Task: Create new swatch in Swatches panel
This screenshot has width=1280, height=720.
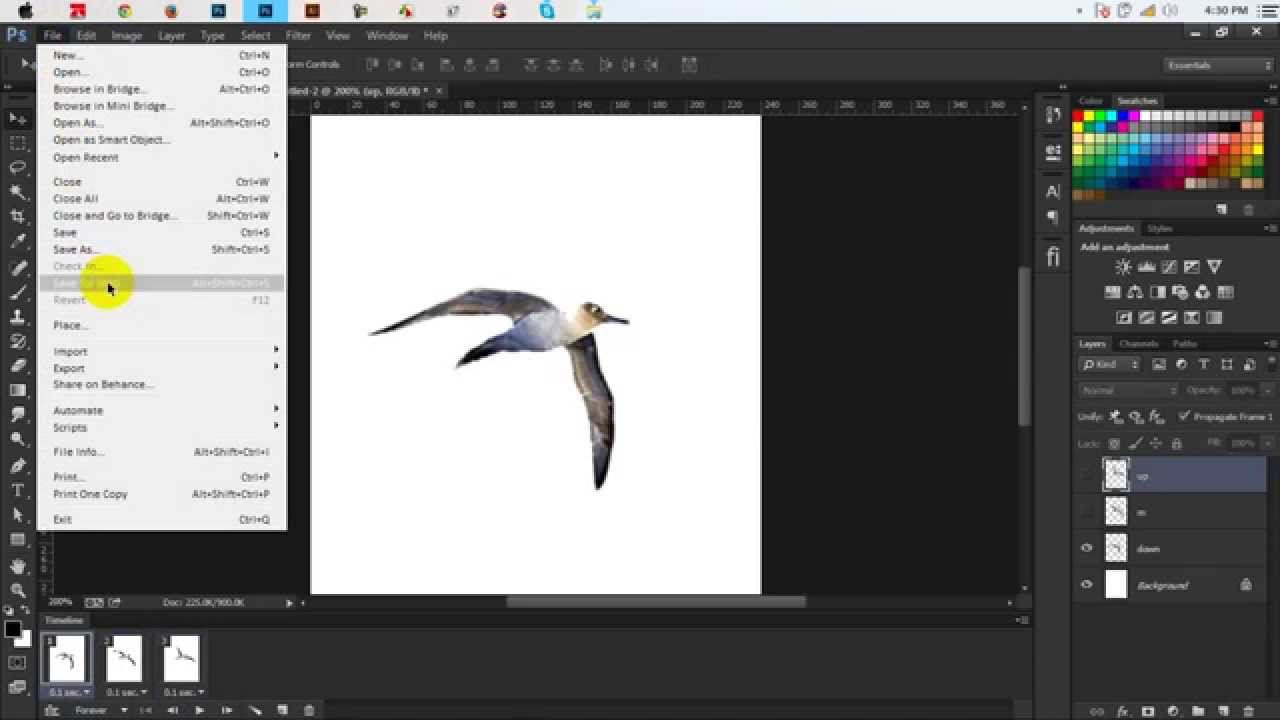Action: (x=1222, y=209)
